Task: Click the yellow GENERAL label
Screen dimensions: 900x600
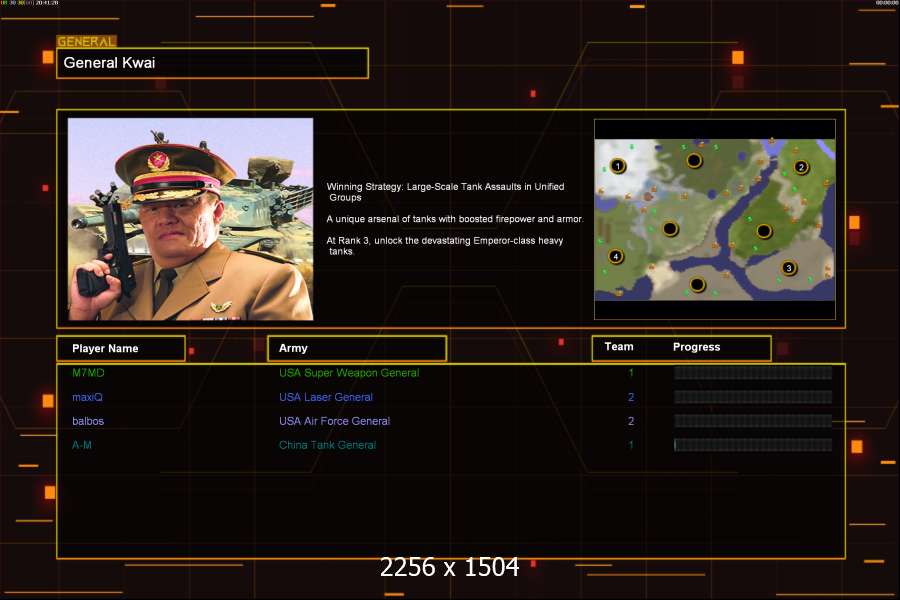Action: [87, 41]
